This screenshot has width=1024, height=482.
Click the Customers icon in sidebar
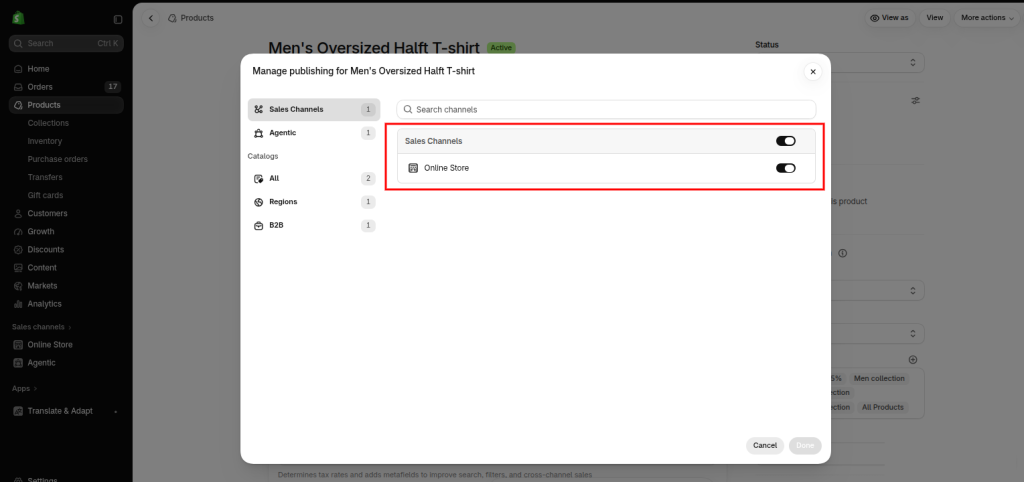(18, 214)
